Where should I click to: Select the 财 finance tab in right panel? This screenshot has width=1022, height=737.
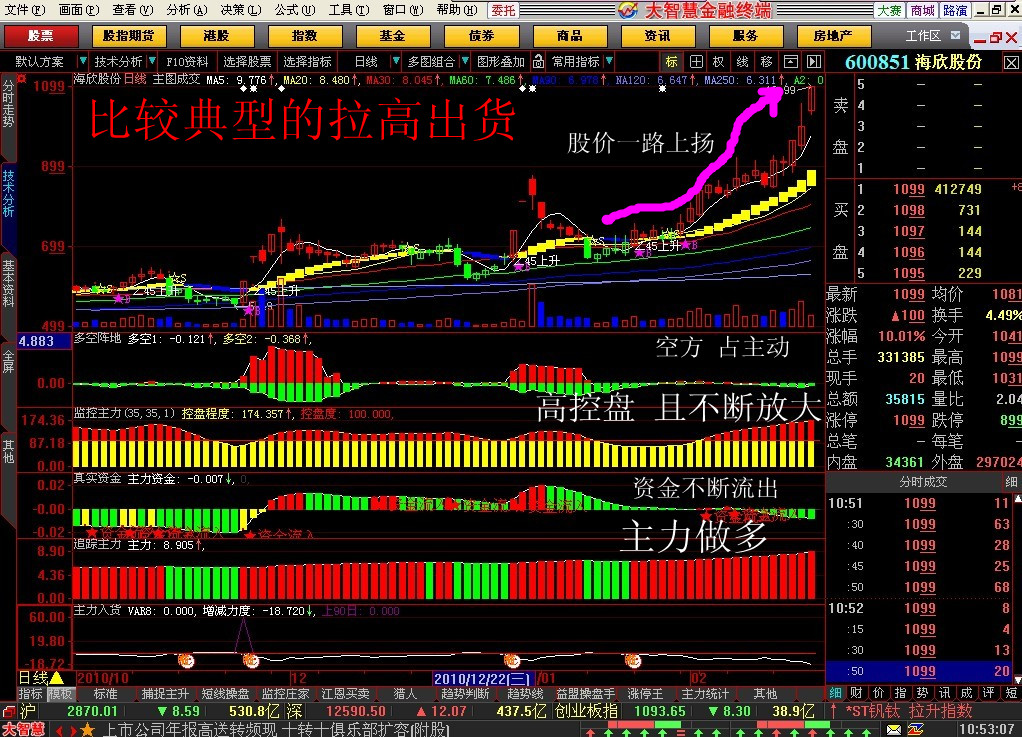(x=857, y=693)
